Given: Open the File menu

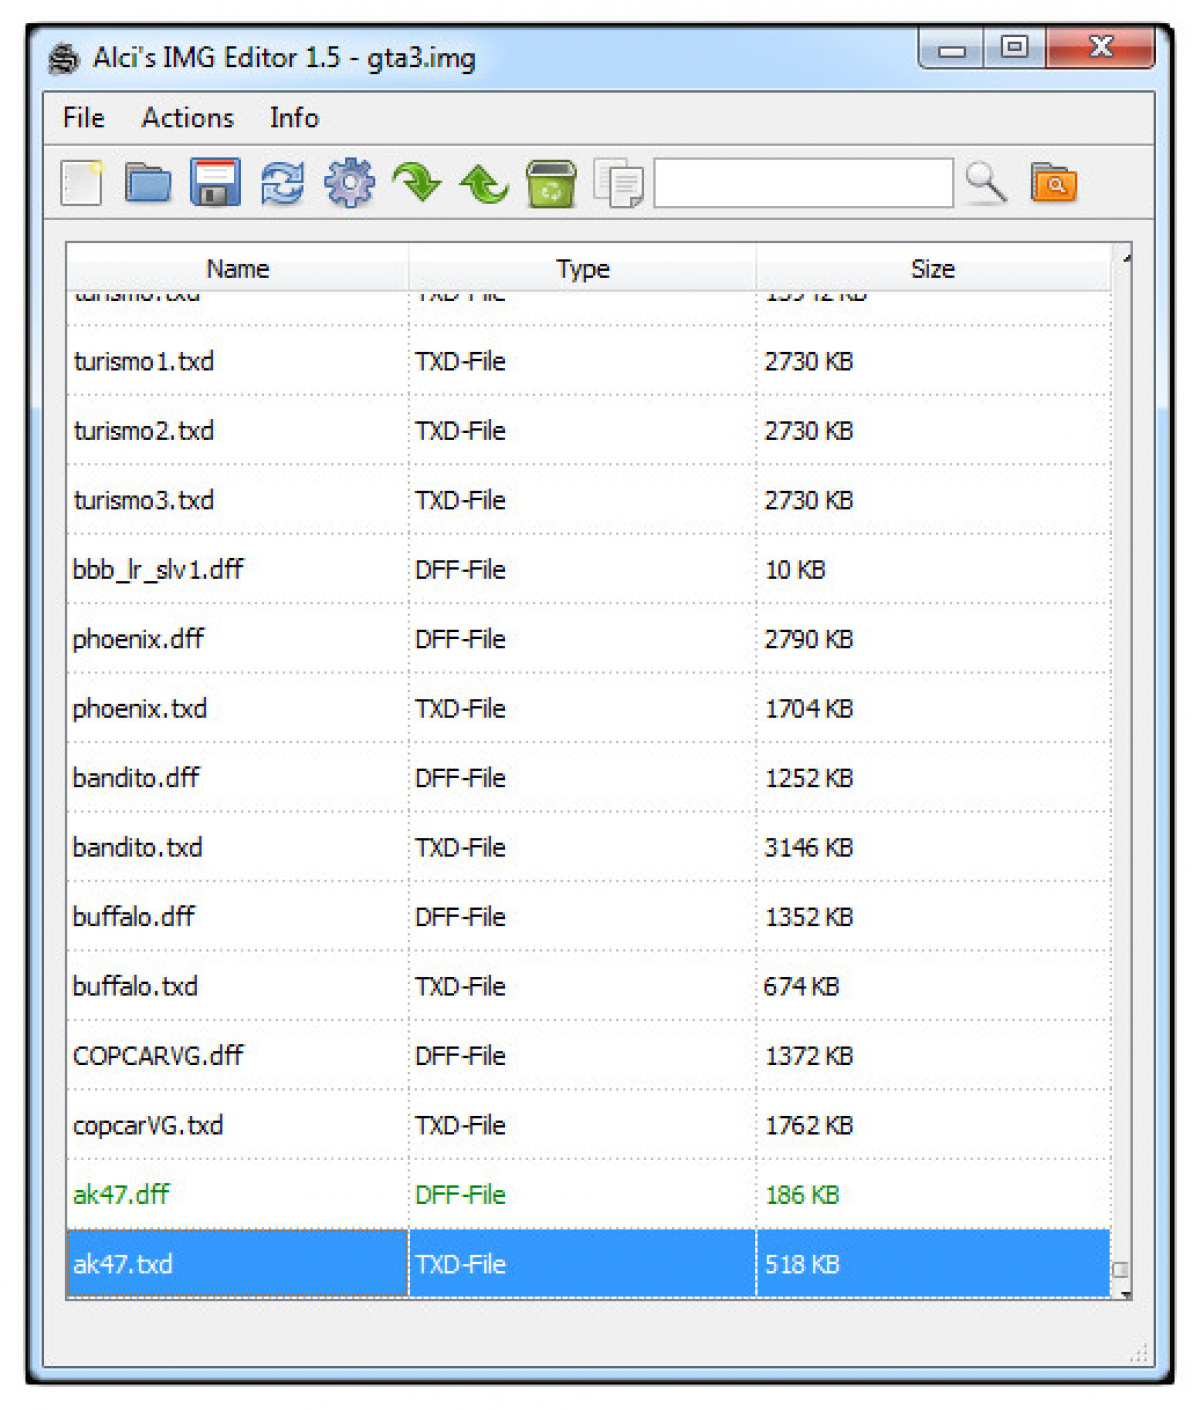Looking at the screenshot, I should coord(84,118).
